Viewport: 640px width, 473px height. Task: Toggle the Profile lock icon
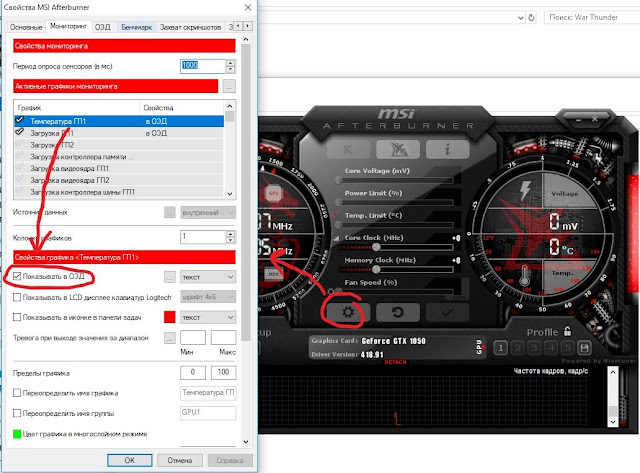click(567, 331)
